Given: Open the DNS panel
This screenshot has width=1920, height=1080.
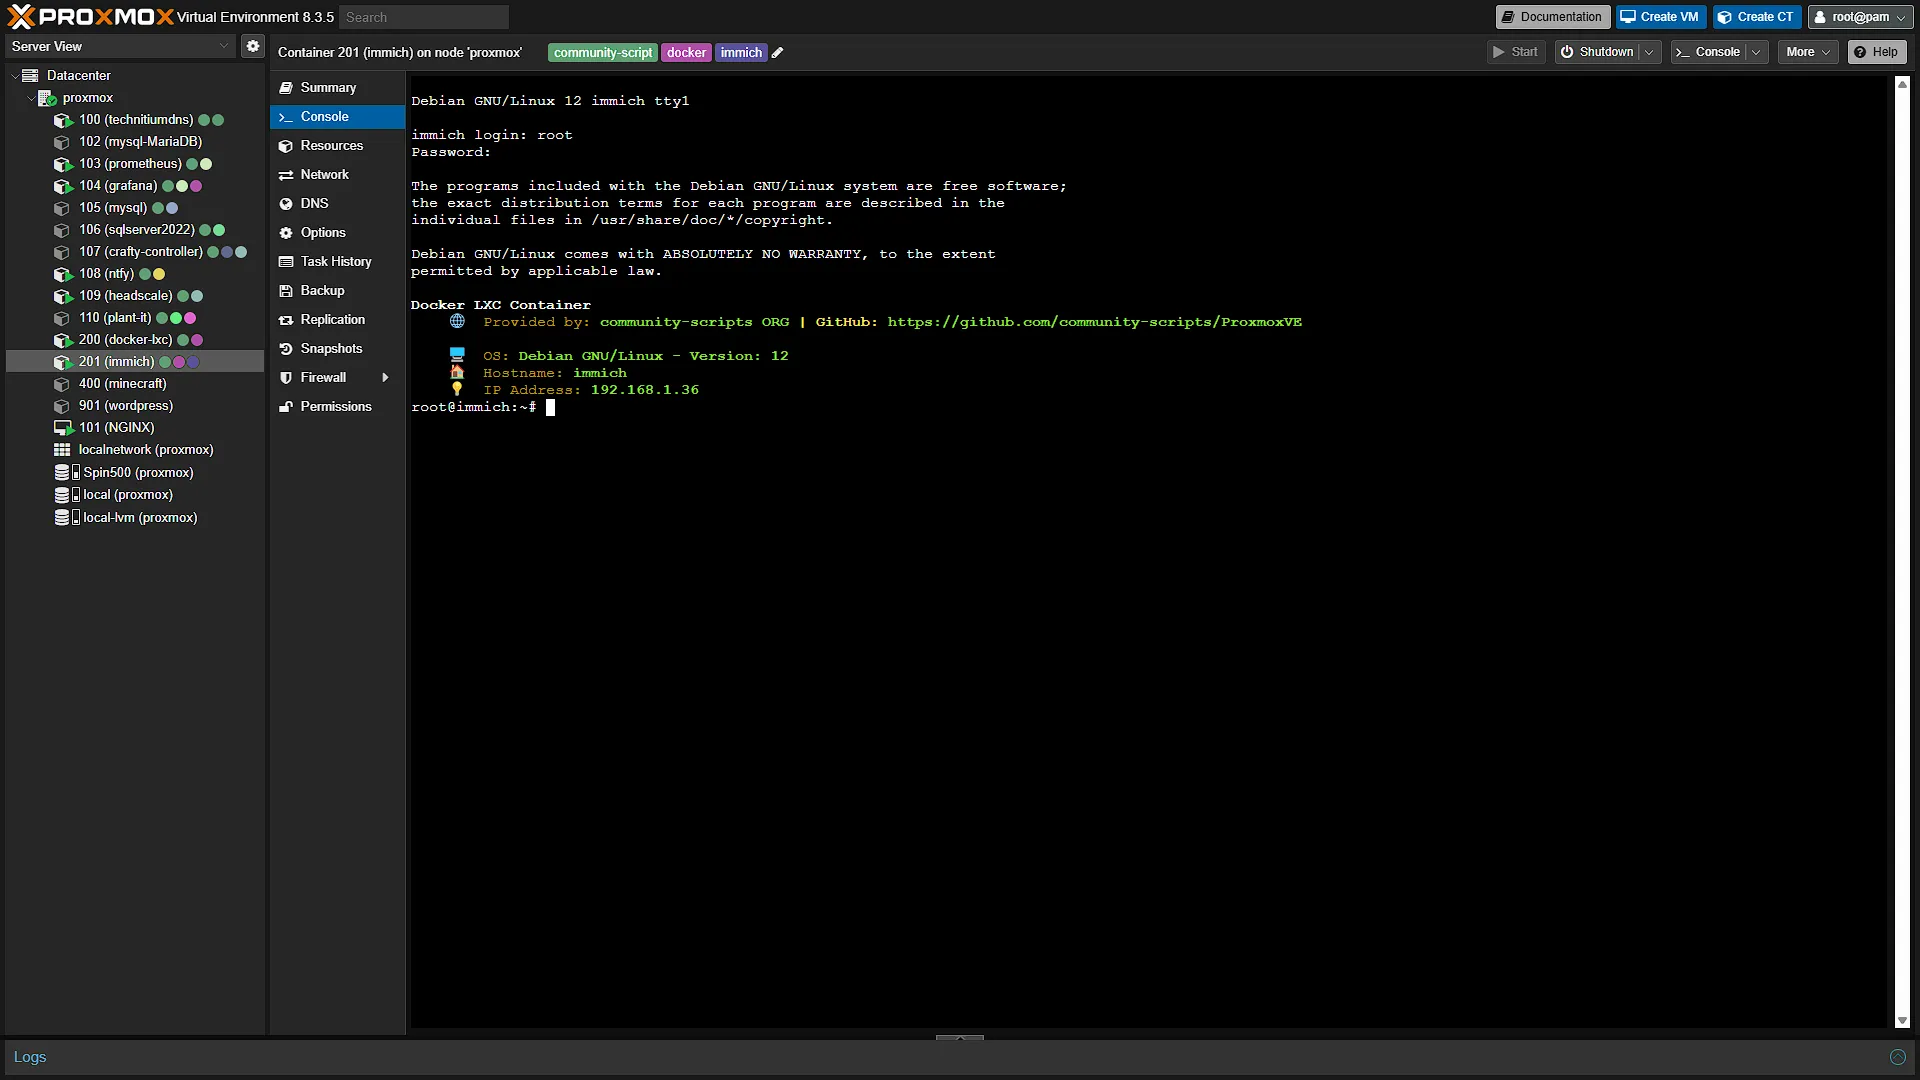Looking at the screenshot, I should (x=337, y=204).
